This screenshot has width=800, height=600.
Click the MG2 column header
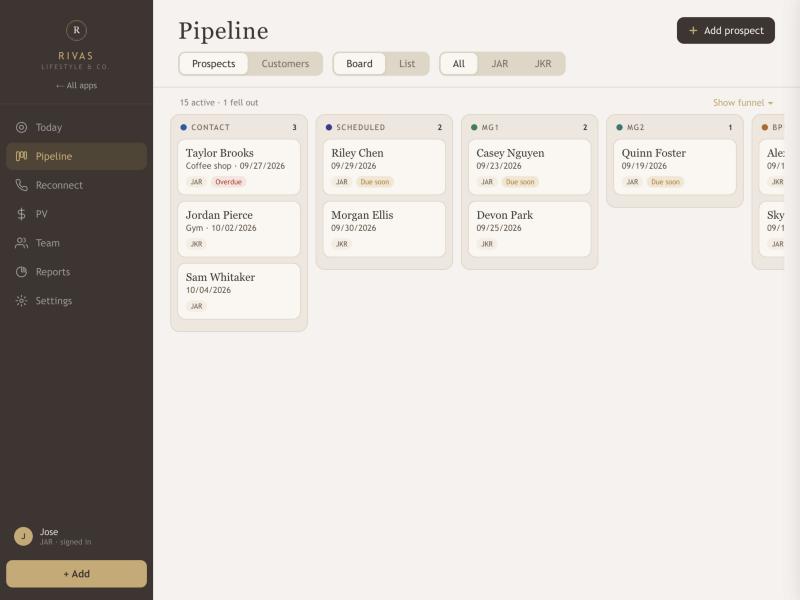pos(674,127)
